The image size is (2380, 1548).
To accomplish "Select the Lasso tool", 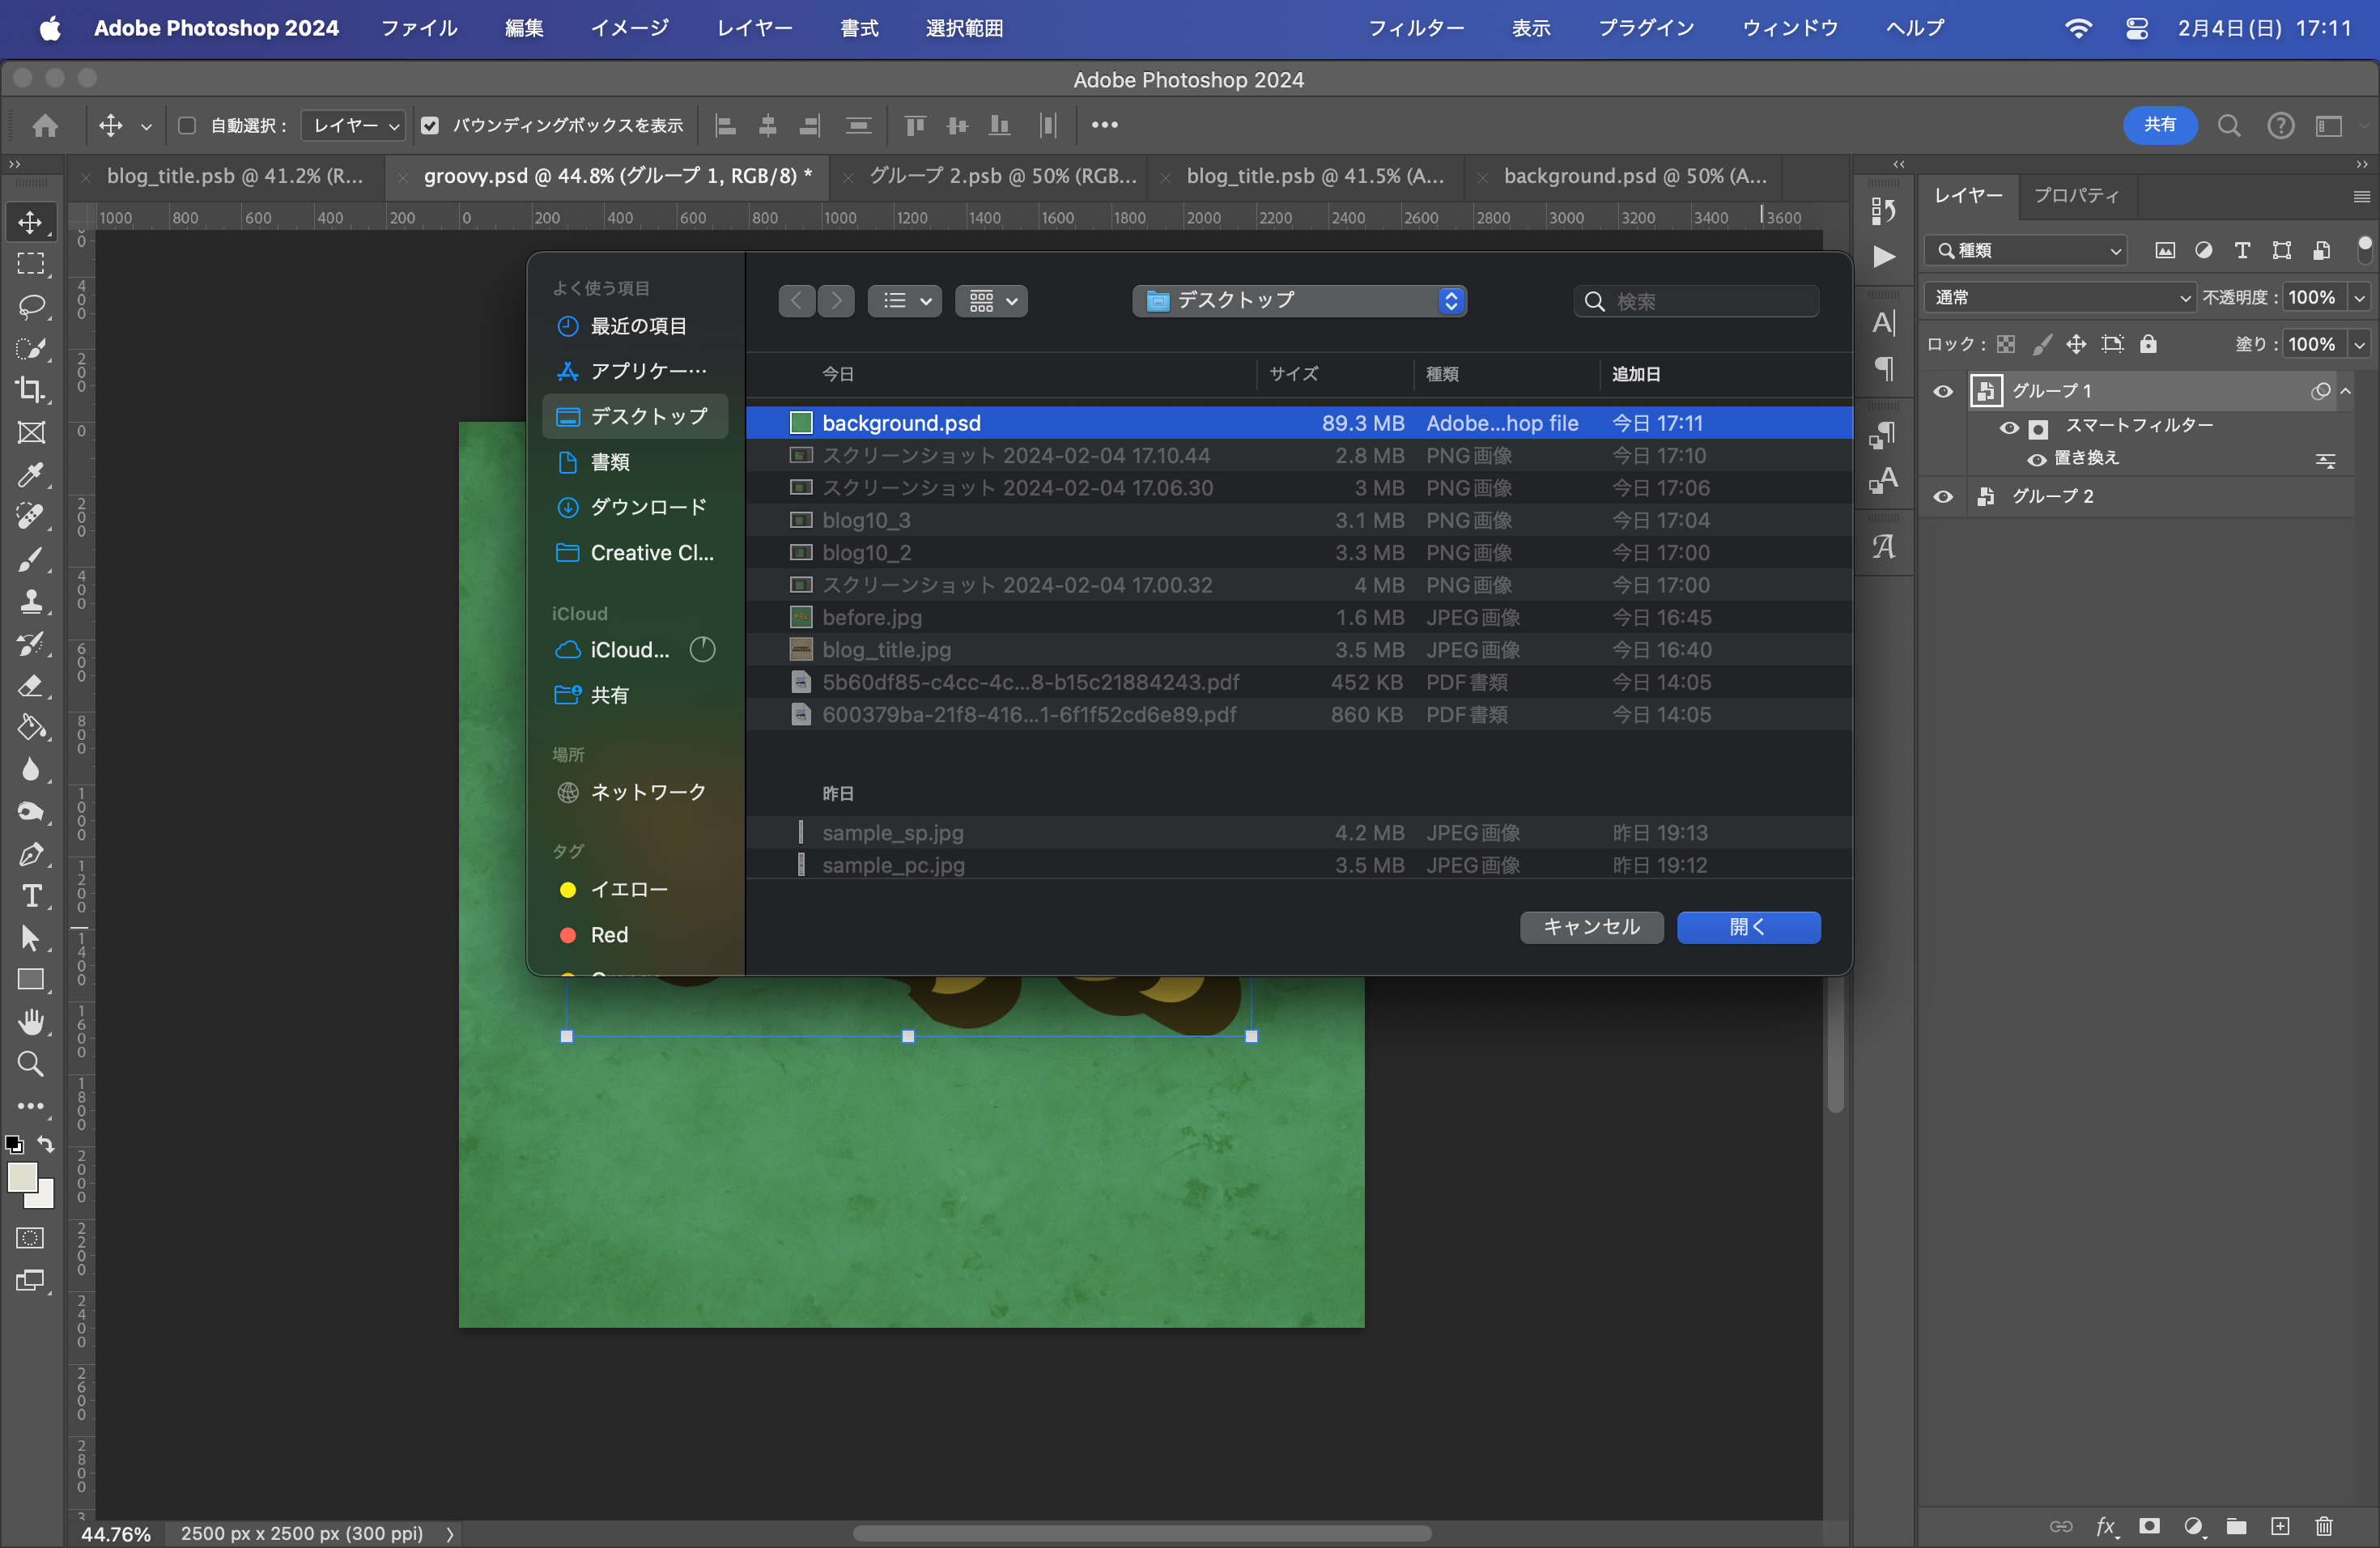I will [31, 305].
